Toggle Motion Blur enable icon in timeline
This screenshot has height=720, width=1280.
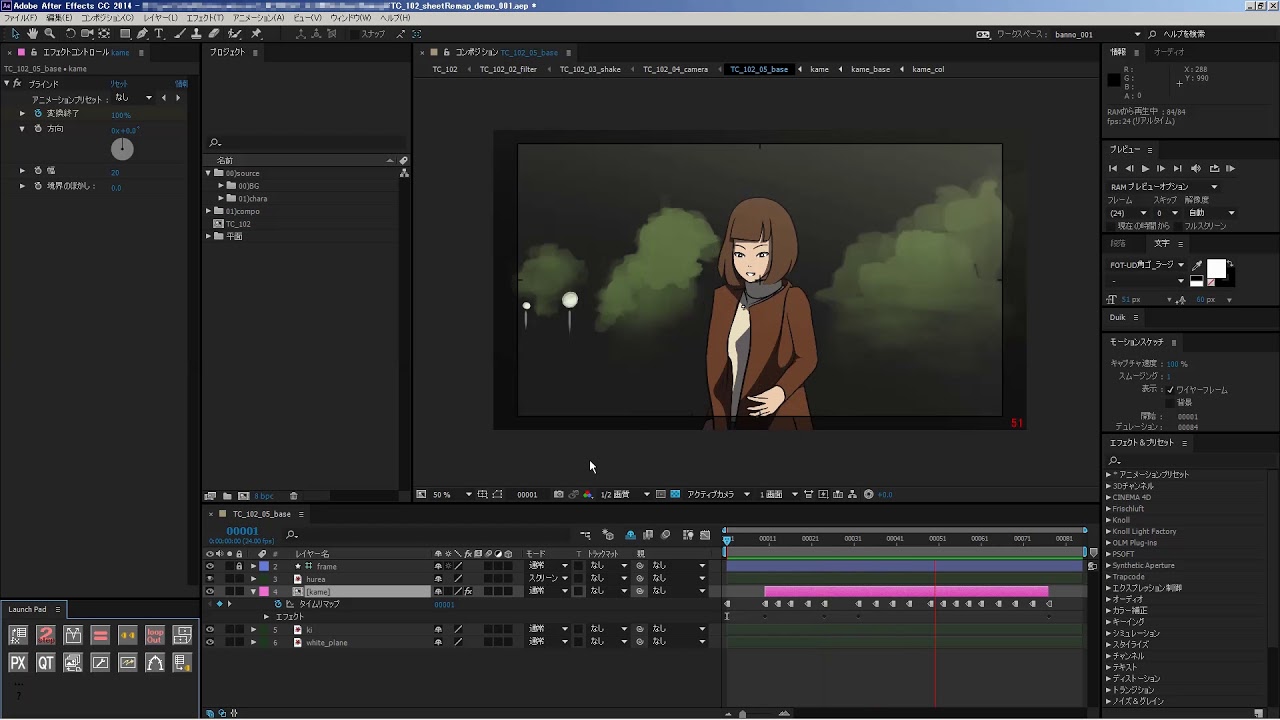click(x=665, y=535)
